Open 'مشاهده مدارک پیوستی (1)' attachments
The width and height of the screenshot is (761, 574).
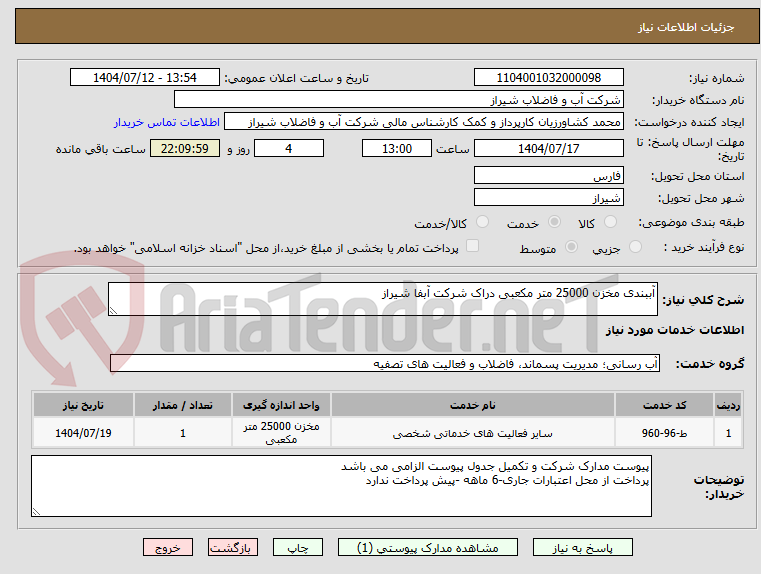428,547
